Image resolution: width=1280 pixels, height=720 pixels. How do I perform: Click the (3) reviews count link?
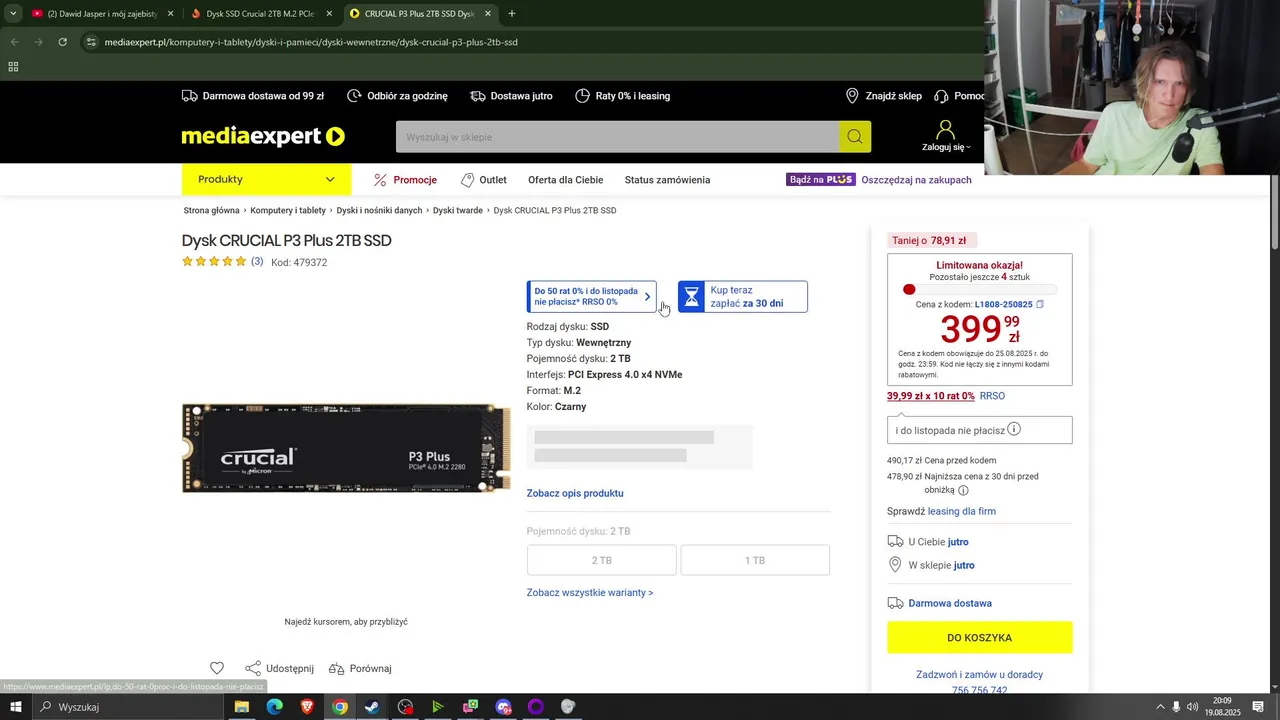257,262
